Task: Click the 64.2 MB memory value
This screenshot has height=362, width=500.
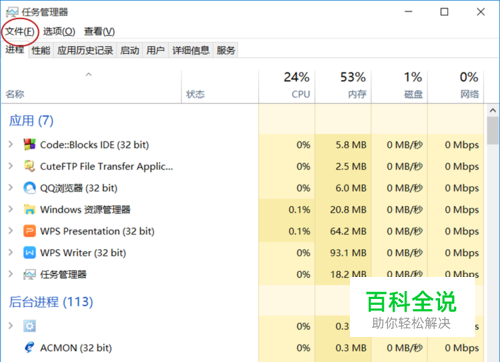Action: click(348, 231)
